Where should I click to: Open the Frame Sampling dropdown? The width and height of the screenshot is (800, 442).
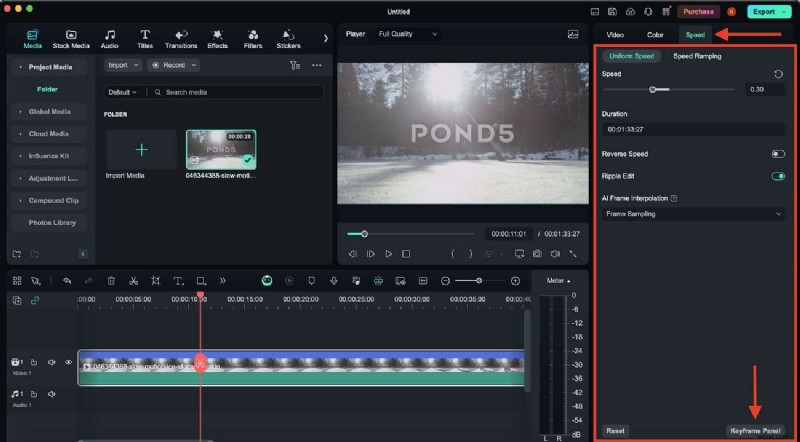click(x=693, y=213)
